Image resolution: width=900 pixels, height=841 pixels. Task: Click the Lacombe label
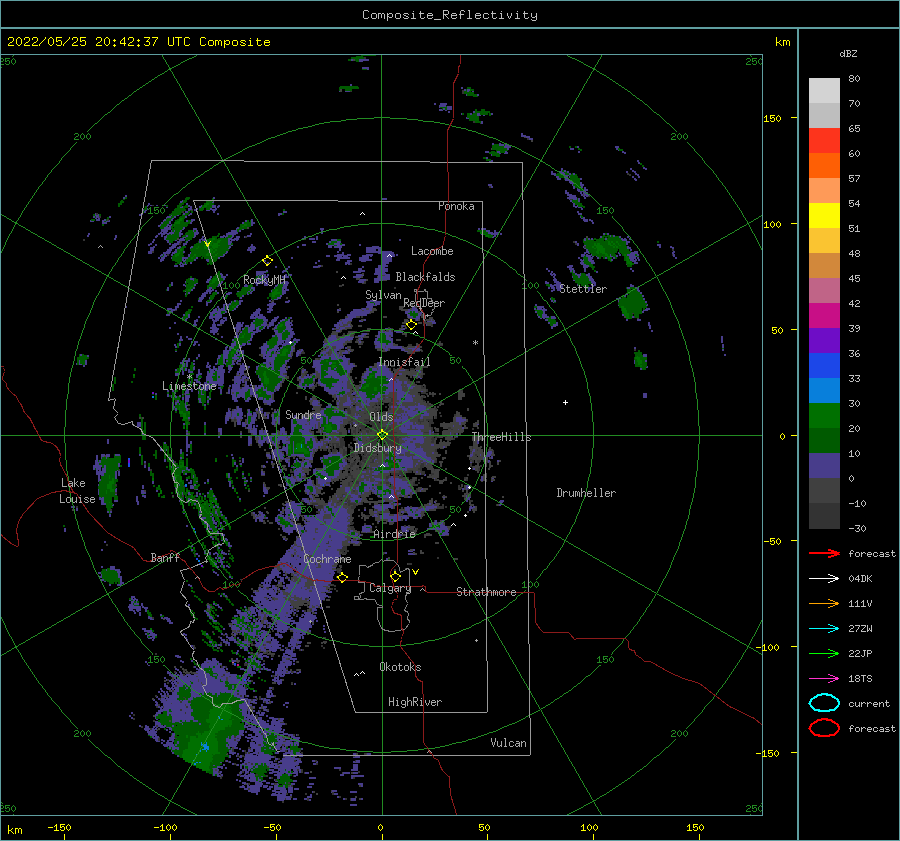(x=432, y=251)
